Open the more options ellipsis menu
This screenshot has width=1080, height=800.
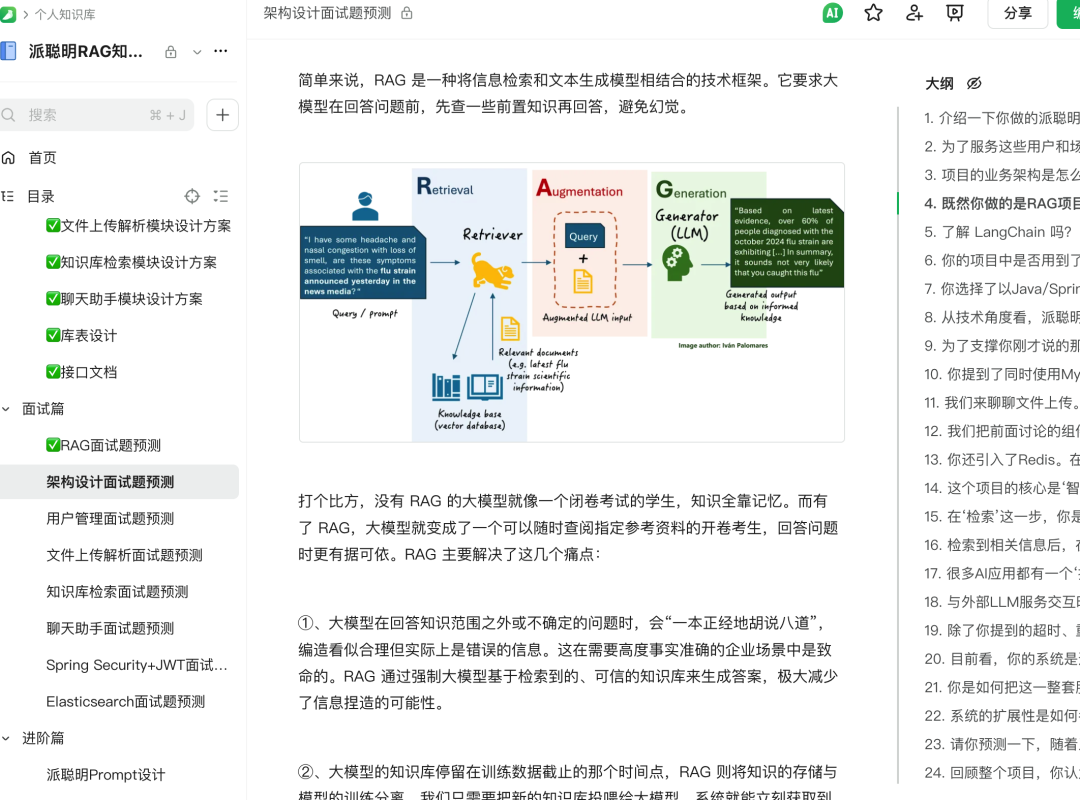pyautogui.click(x=220, y=51)
